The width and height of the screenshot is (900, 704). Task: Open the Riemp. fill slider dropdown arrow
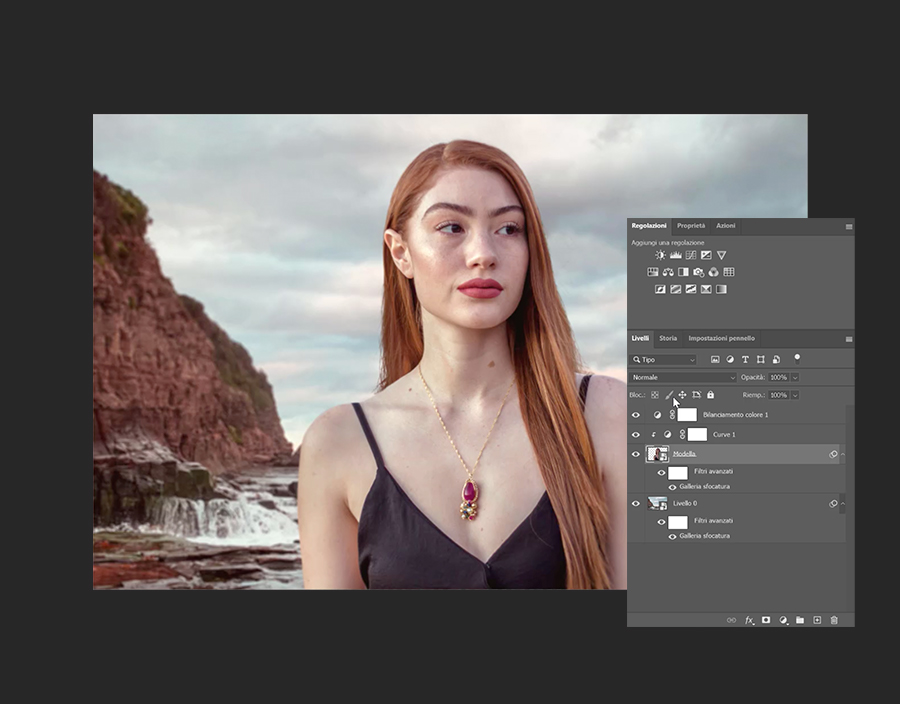796,395
